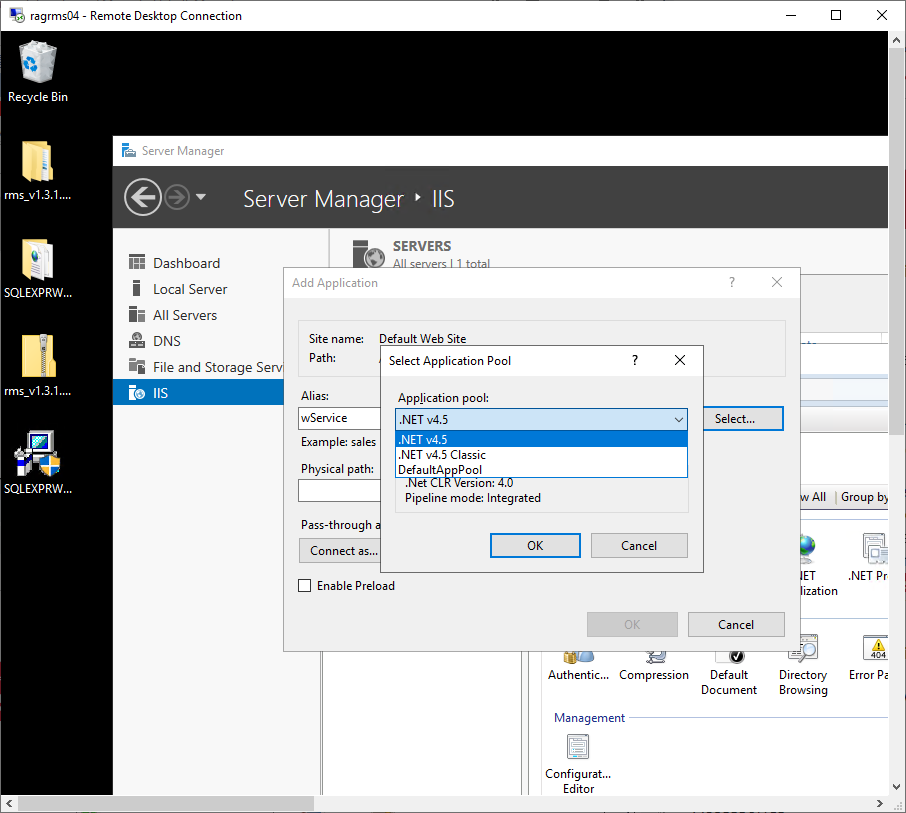Image resolution: width=906 pixels, height=813 pixels.
Task: Open the SQLEXPRW folder icon with globe
Action: tap(38, 268)
